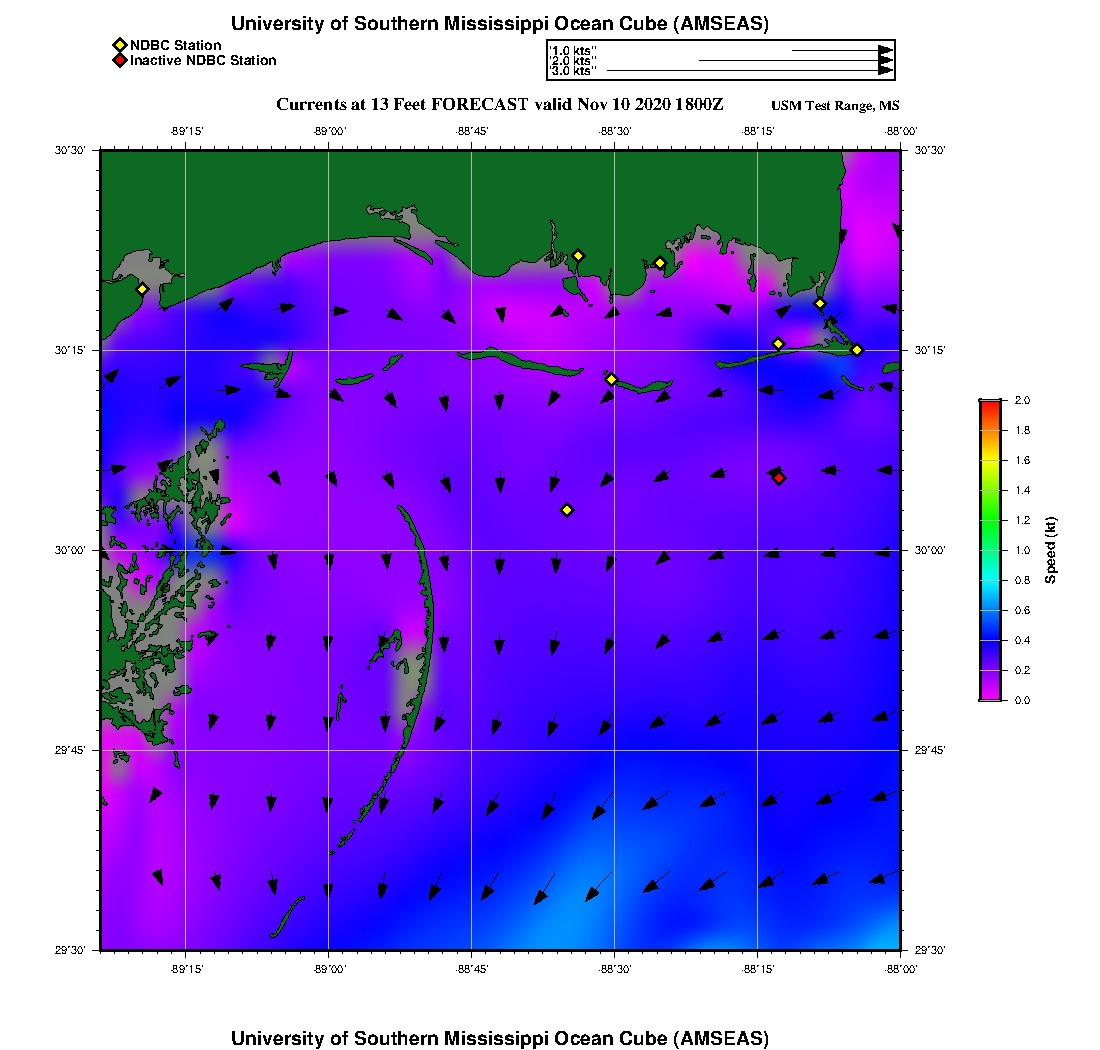
Task: Click the 'Currents at 13 Feet FORECAST' heading
Action: [x=499, y=105]
